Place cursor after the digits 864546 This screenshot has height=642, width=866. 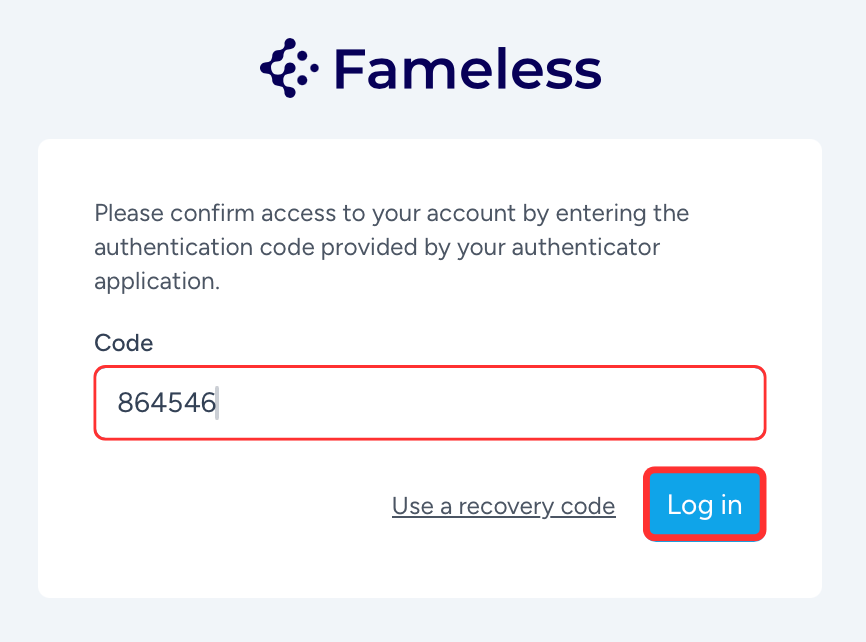[x=218, y=403]
